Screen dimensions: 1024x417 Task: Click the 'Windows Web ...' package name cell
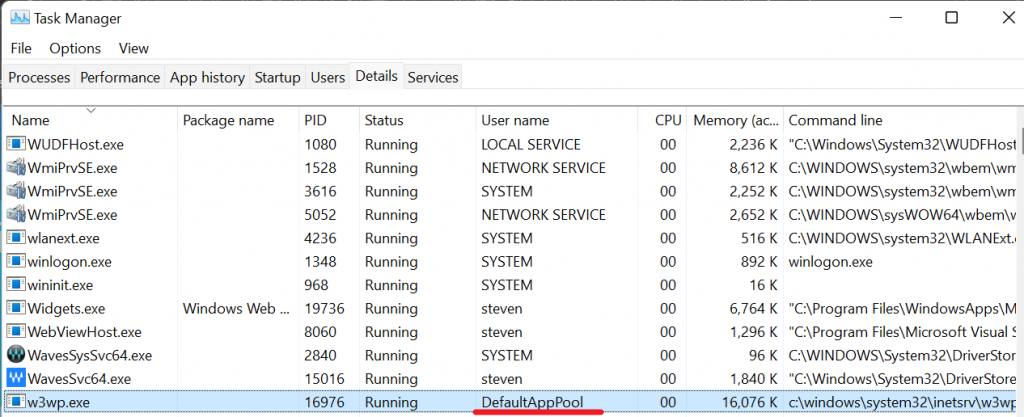[x=236, y=309]
